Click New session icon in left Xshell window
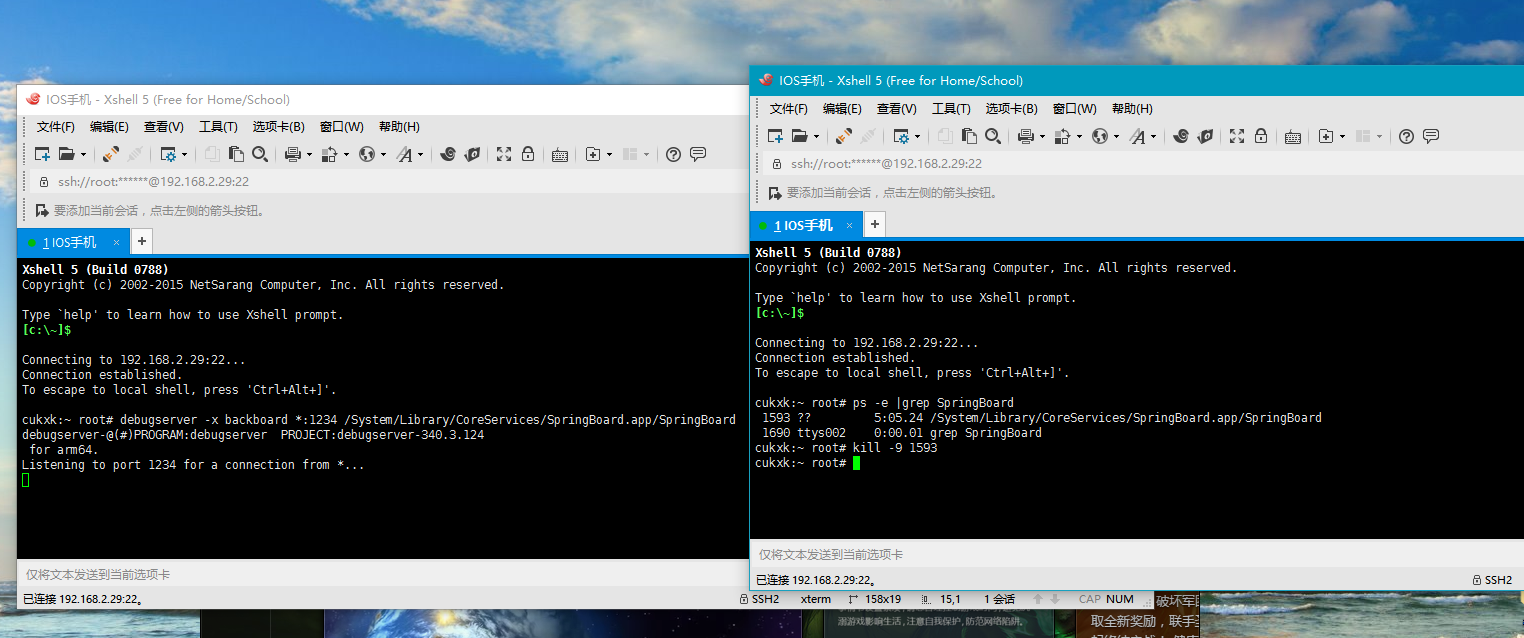Screen dimensions: 1524x638 (x=42, y=154)
